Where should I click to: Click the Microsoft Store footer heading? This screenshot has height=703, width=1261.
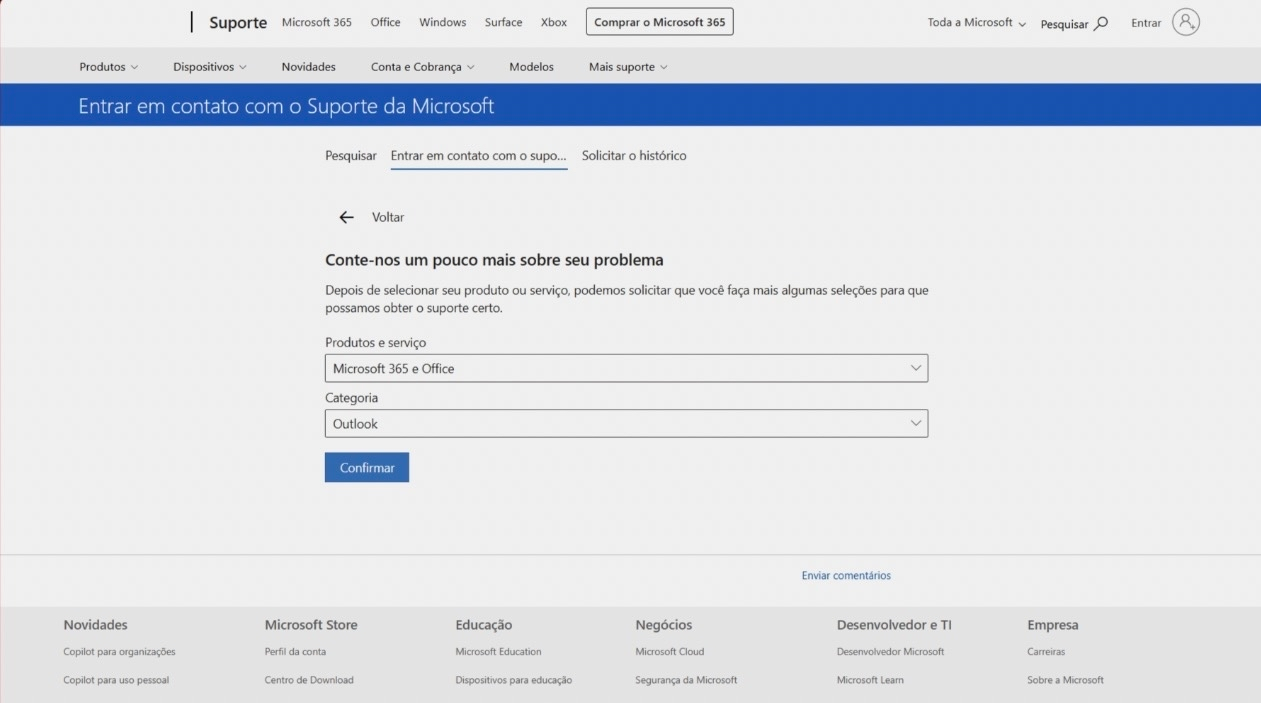tap(311, 625)
